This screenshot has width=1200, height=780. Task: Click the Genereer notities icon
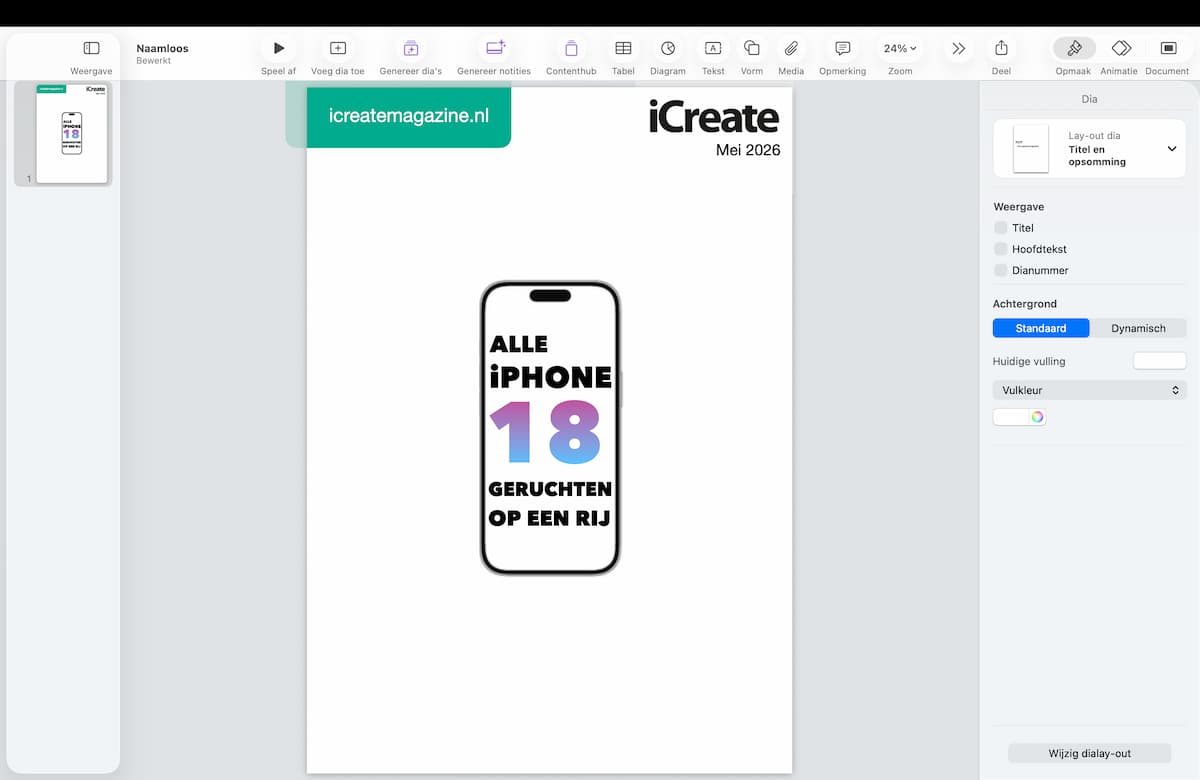pyautogui.click(x=494, y=48)
